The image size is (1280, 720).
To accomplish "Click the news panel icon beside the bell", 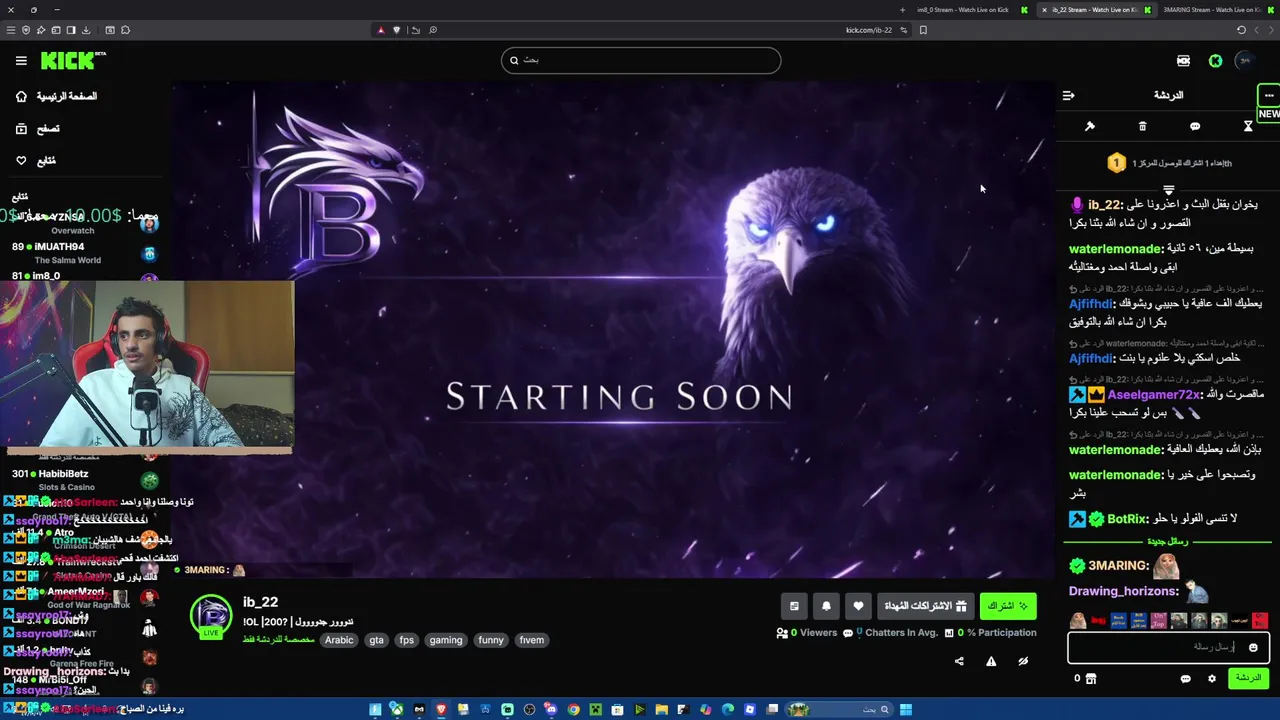I will [x=794, y=606].
